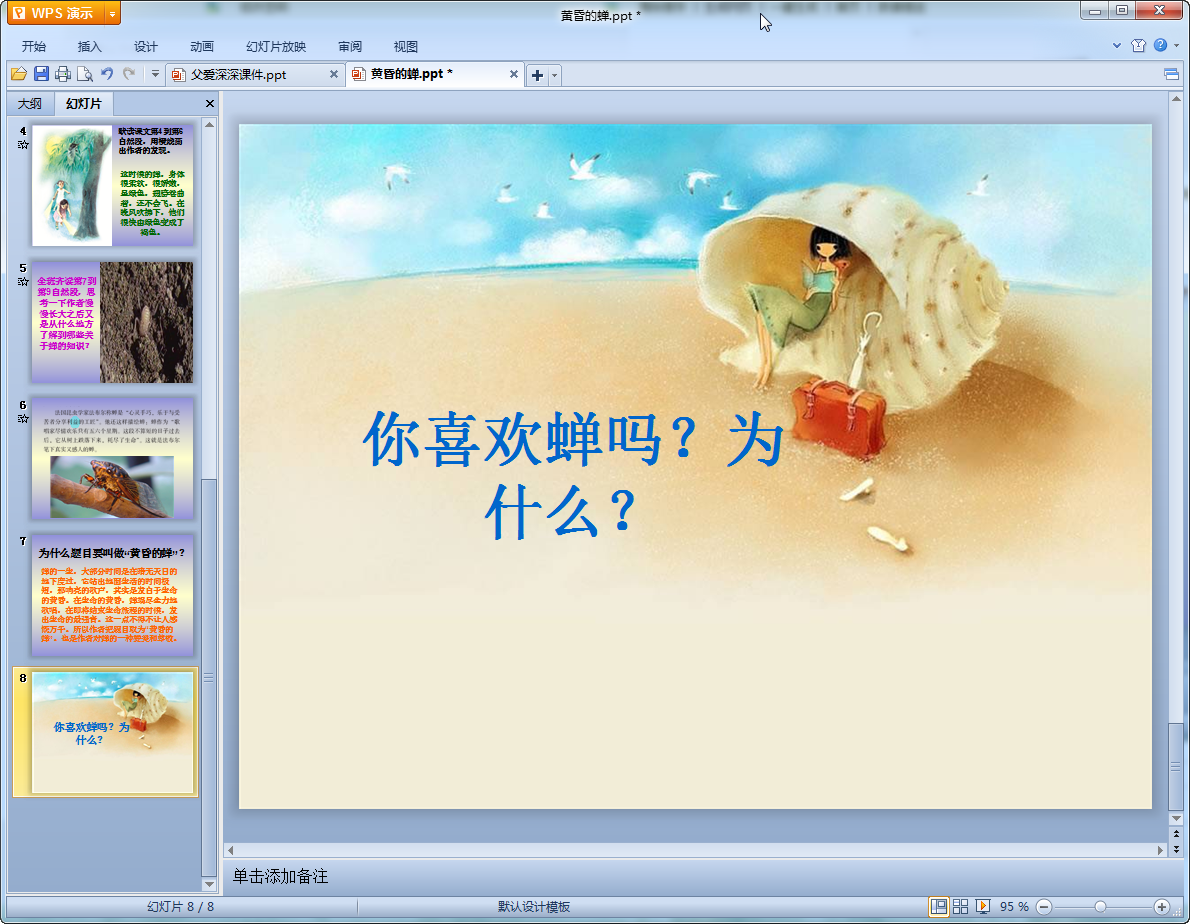
Task: Switch to slide sorter view icon
Action: coord(961,907)
